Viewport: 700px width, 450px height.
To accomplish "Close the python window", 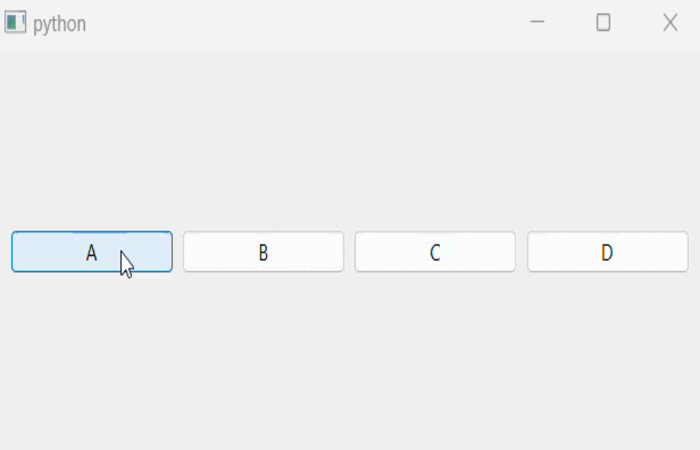I will pyautogui.click(x=670, y=22).
